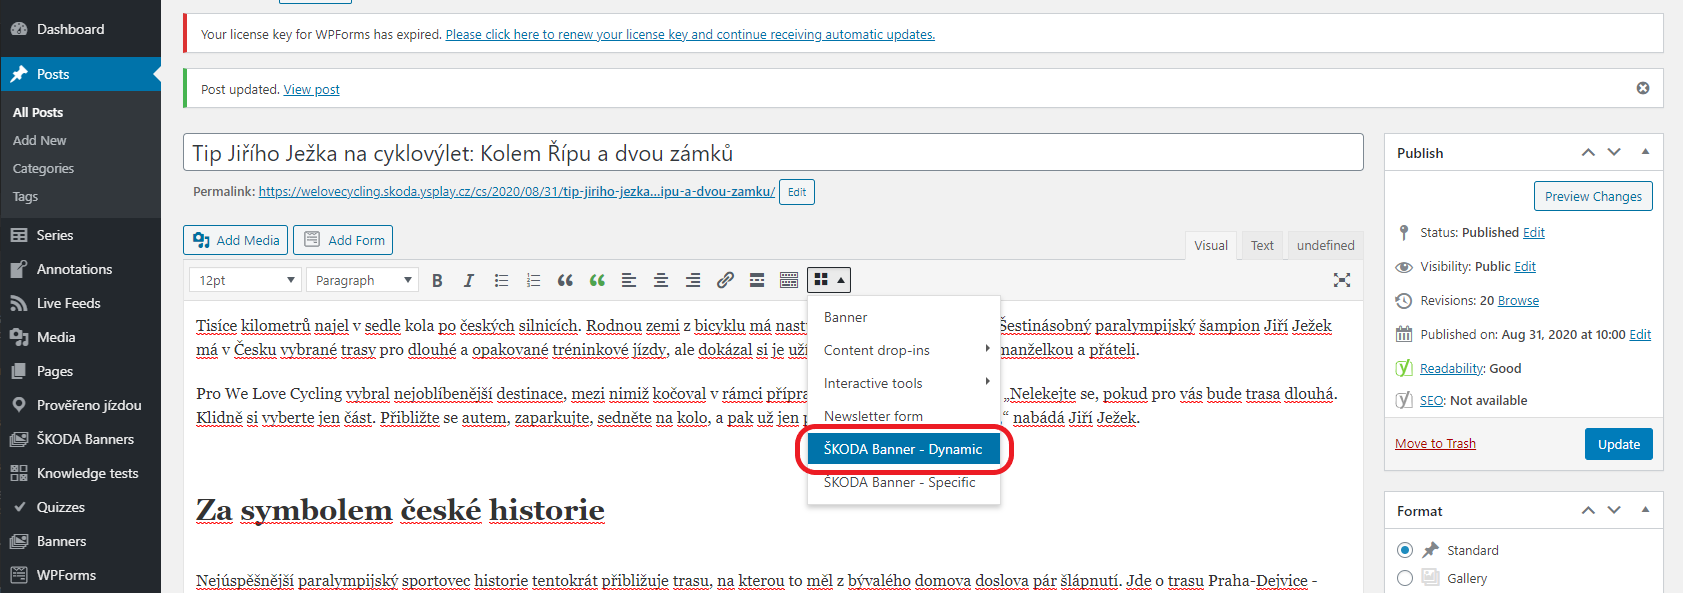The image size is (1683, 593).
Task: Enable distraction-free fullscreen editor mode
Action: (x=1342, y=280)
